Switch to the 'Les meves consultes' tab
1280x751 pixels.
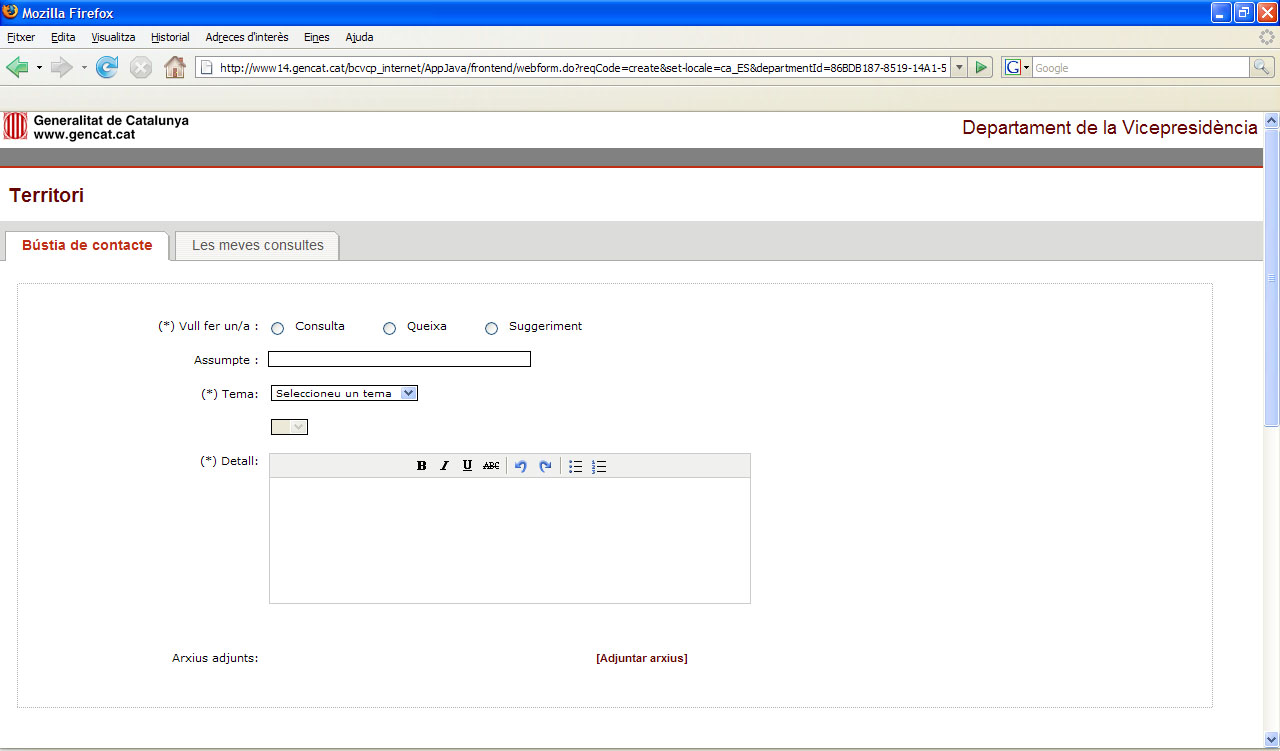(x=257, y=245)
